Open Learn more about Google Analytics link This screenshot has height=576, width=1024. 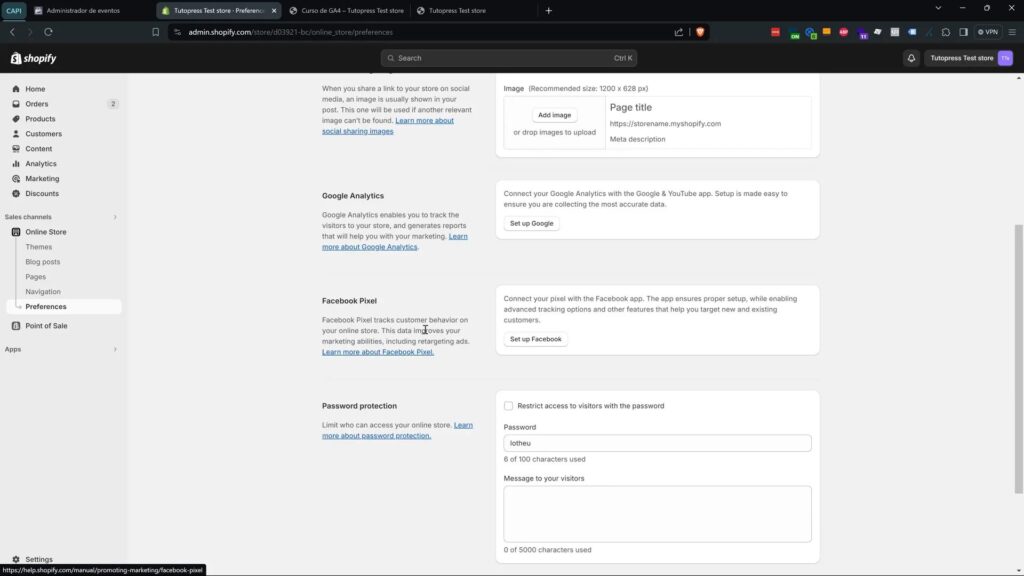(394, 242)
